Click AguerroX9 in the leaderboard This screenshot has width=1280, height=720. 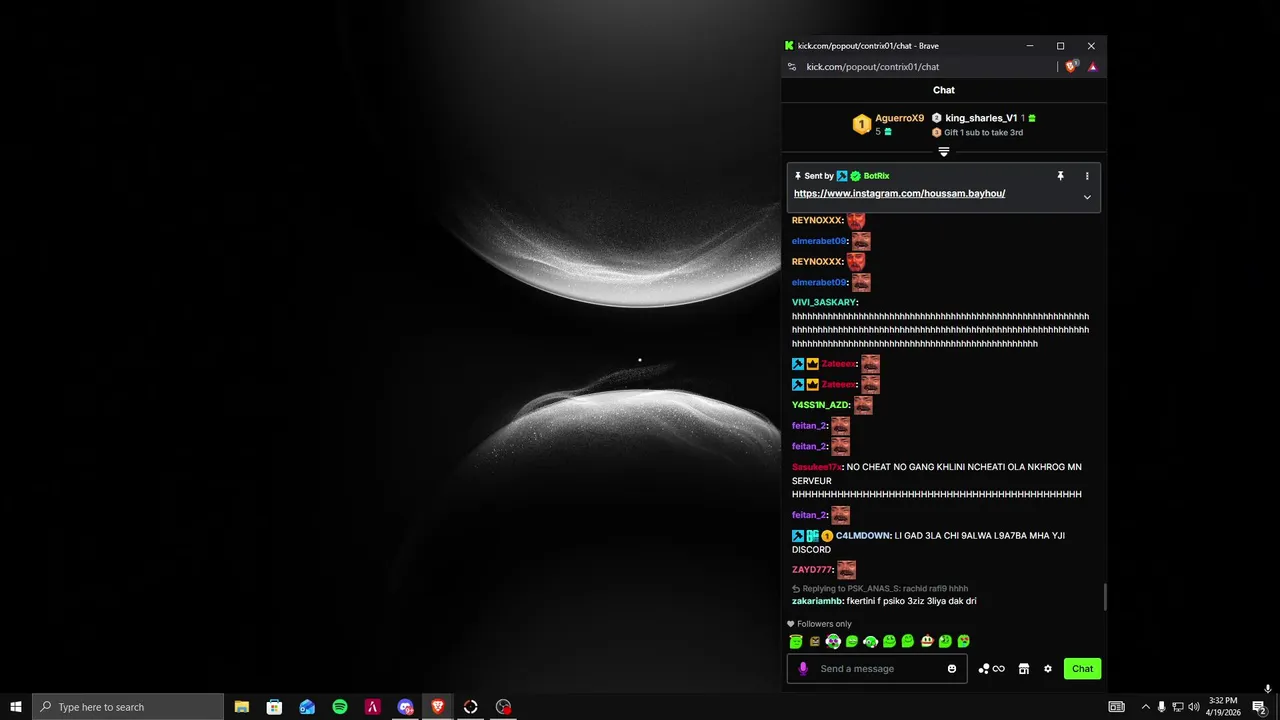click(x=899, y=118)
